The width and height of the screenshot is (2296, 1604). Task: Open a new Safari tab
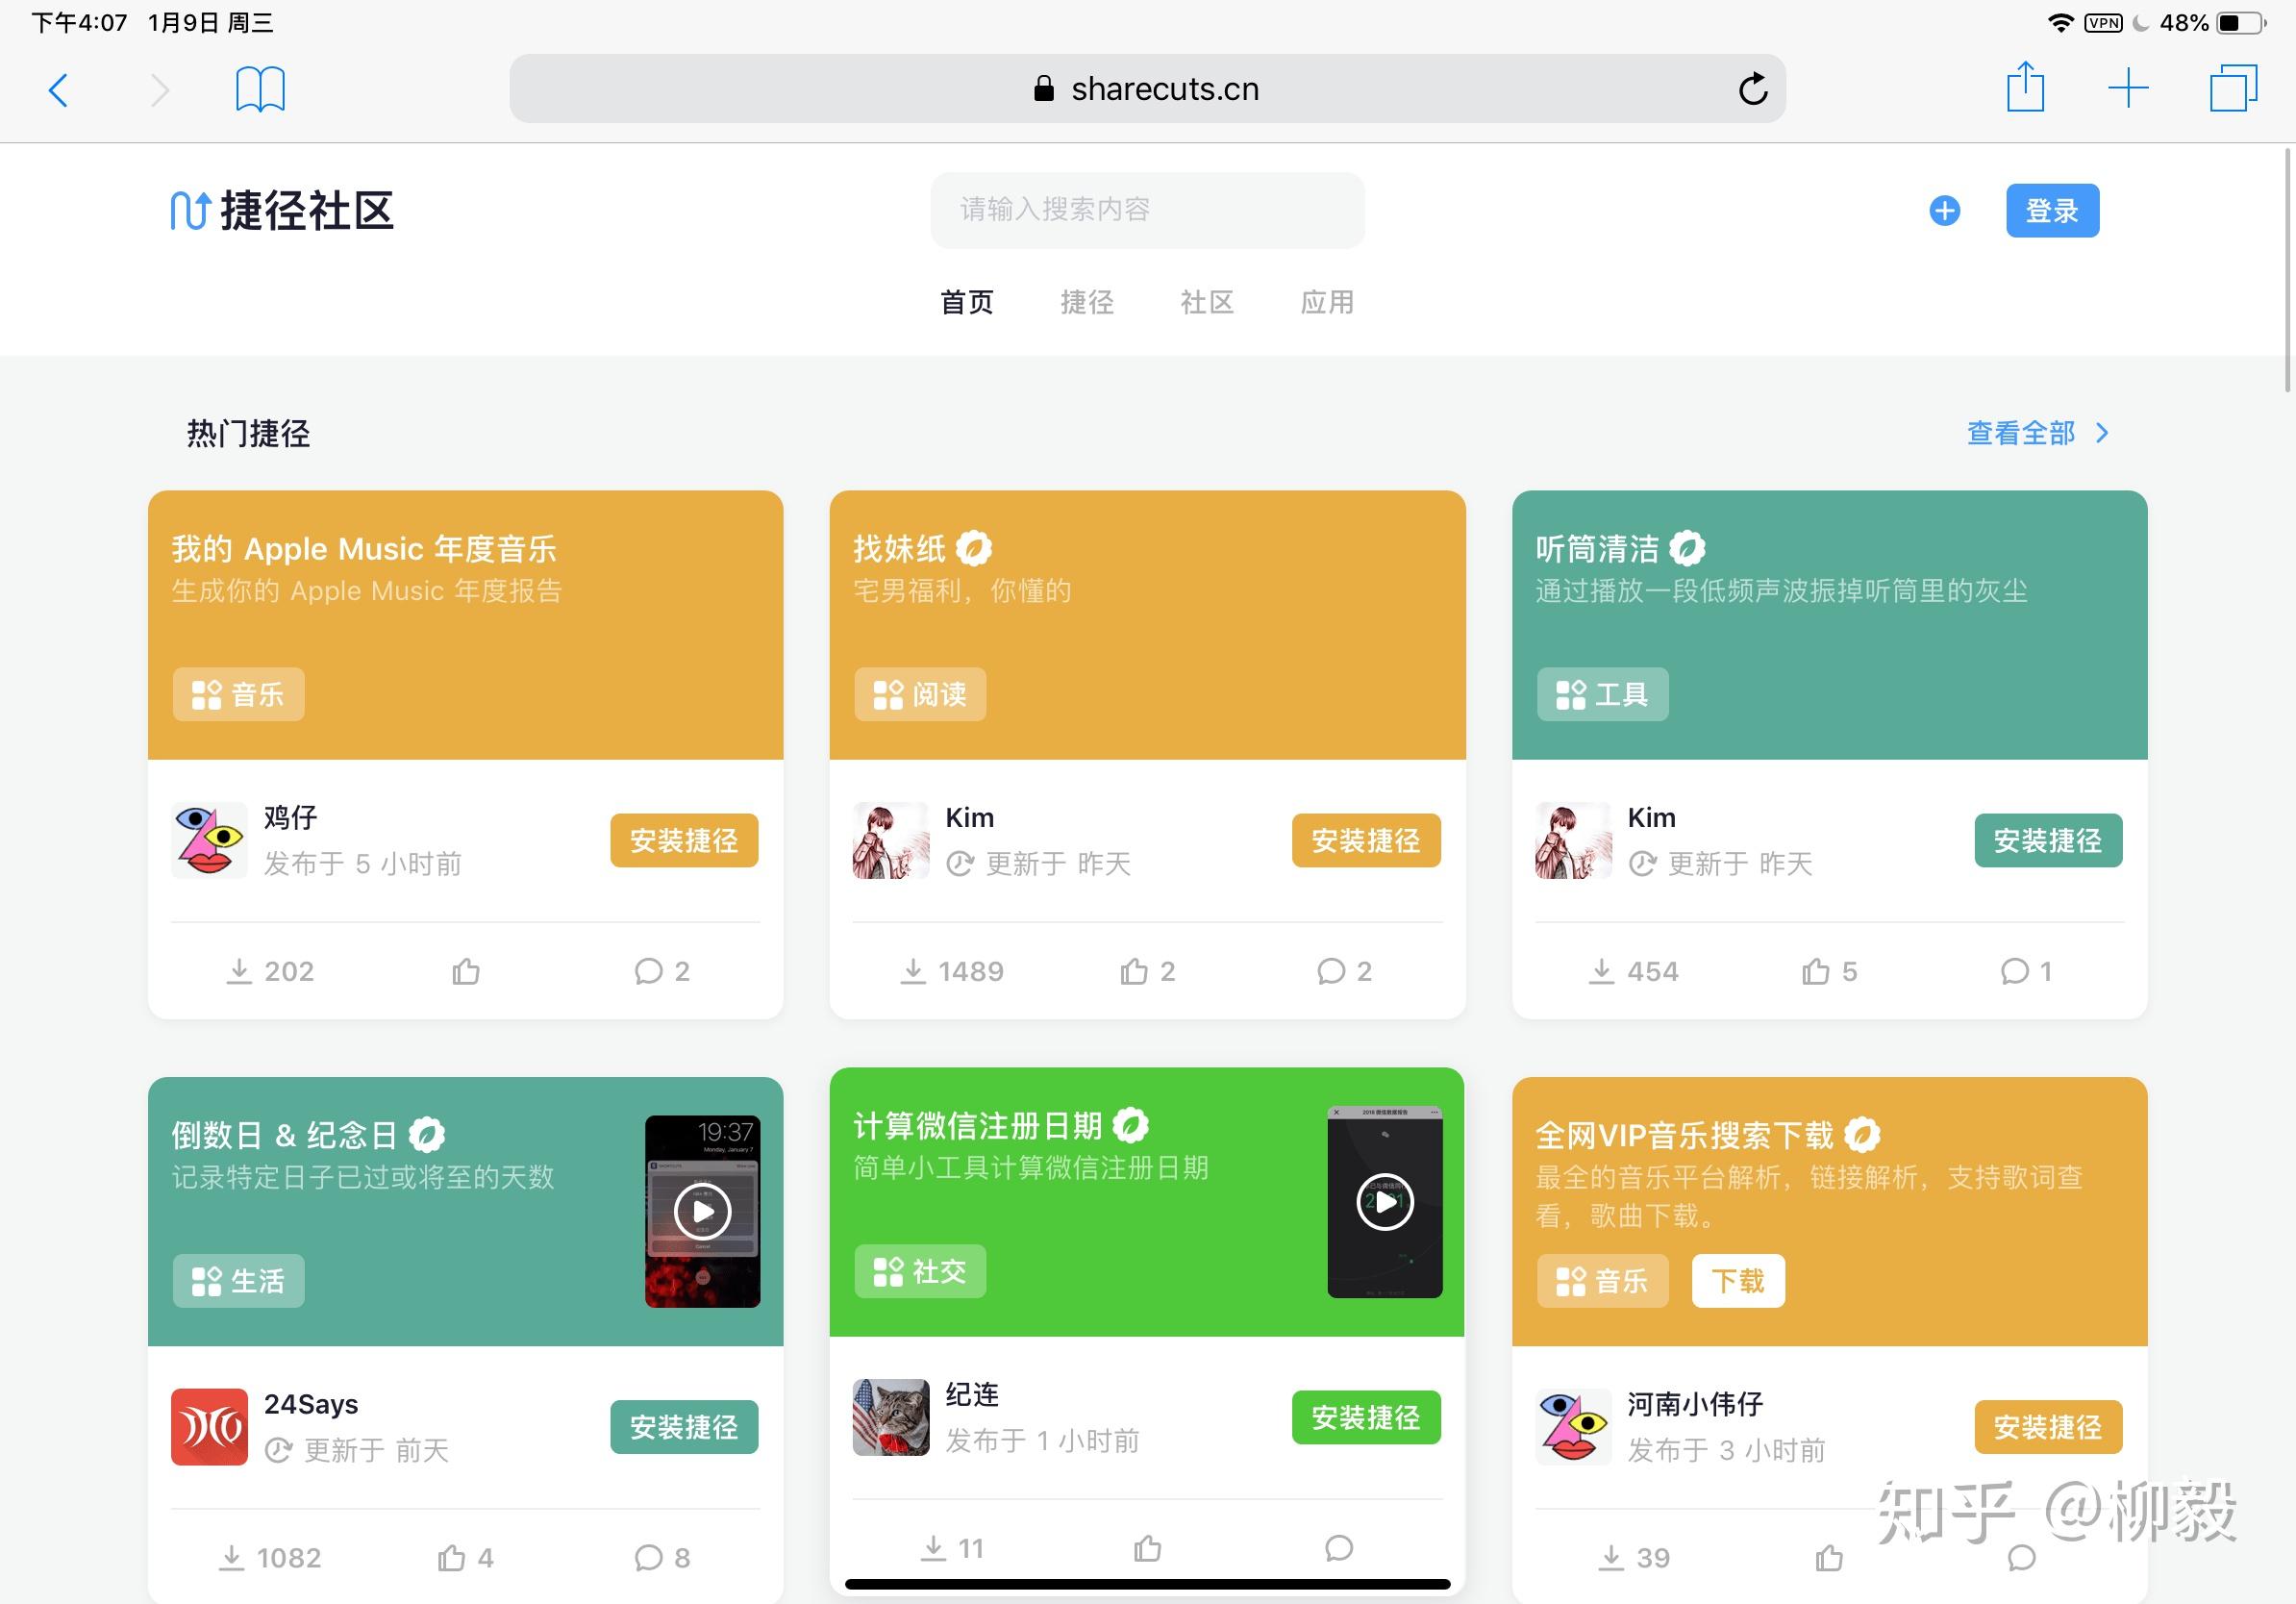tap(2128, 89)
